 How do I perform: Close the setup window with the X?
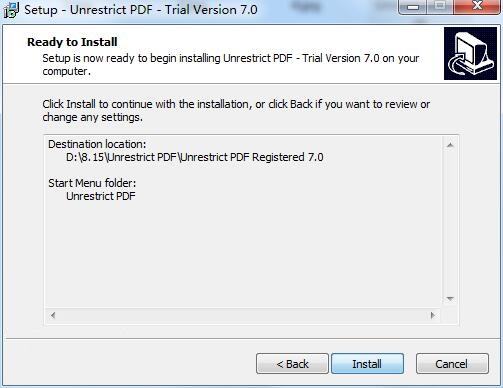coord(477,6)
